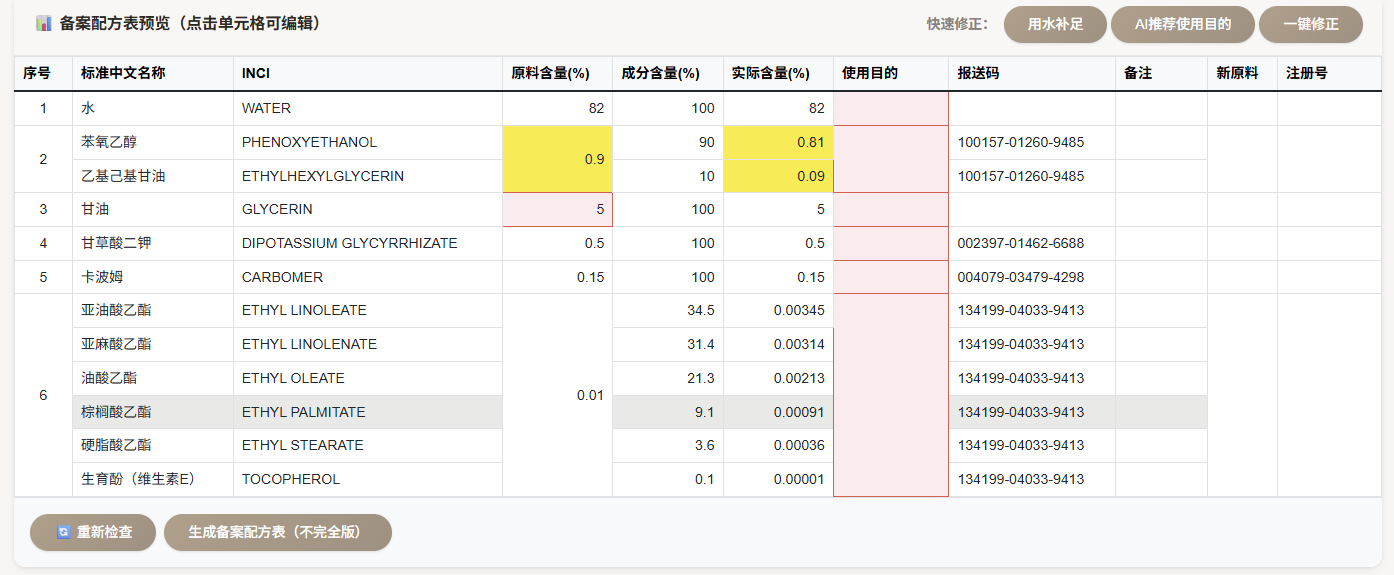Select the 成分含量(%) column header
Viewport: 1394px width, 575px height.
[668, 74]
